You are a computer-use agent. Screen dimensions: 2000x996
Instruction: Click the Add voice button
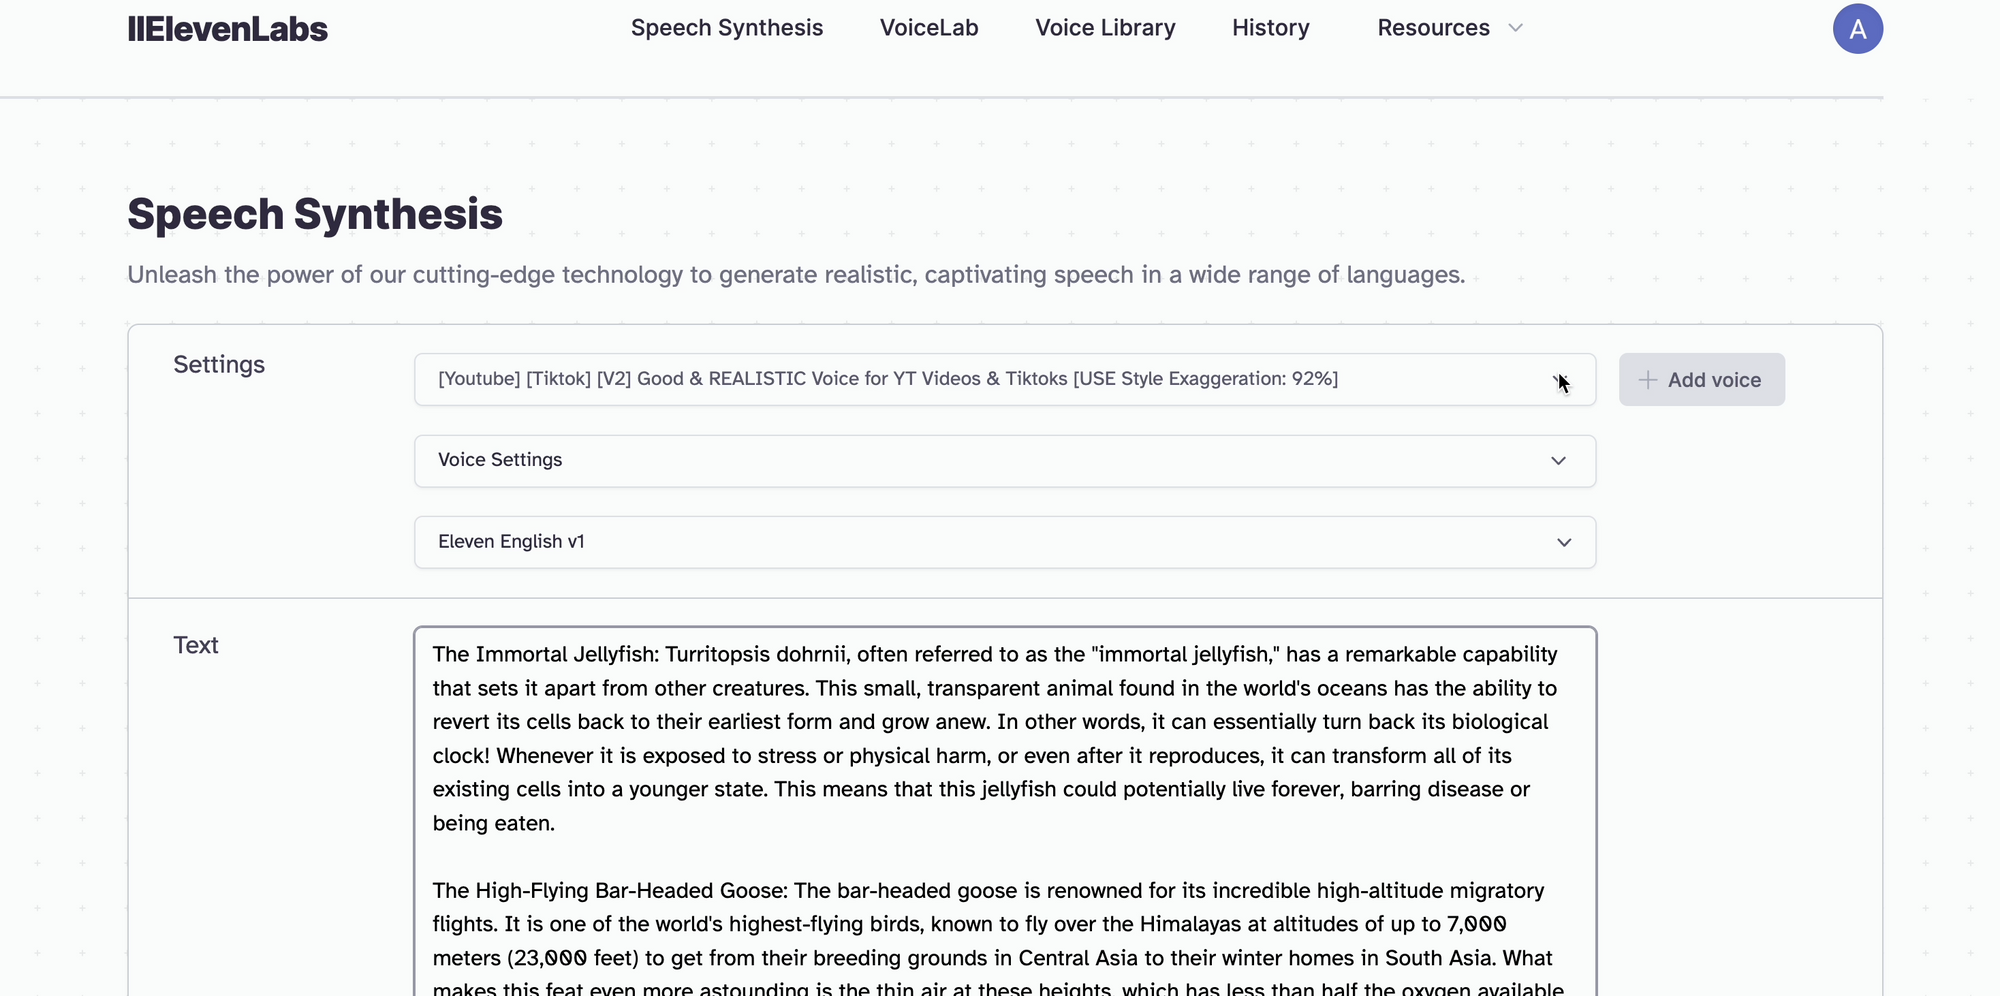[x=1702, y=379]
